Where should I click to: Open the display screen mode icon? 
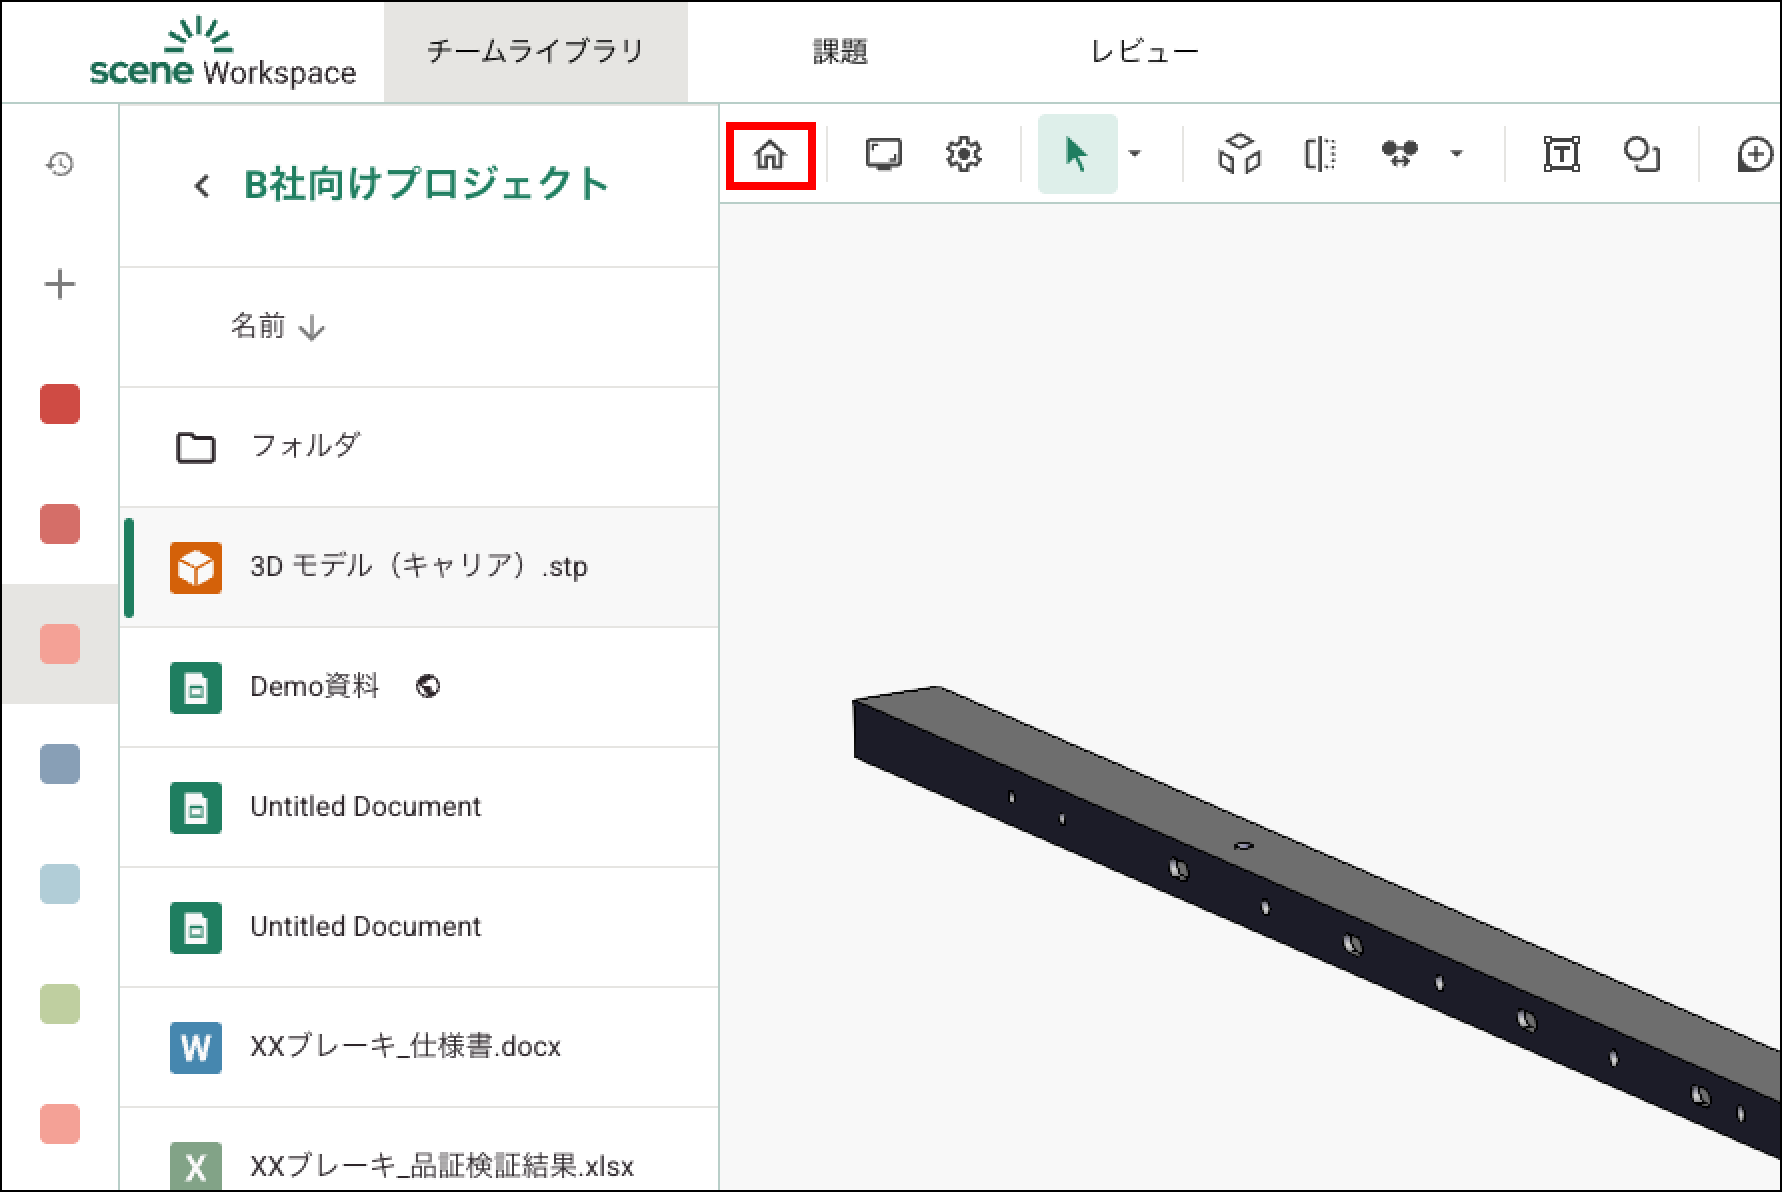coord(883,155)
